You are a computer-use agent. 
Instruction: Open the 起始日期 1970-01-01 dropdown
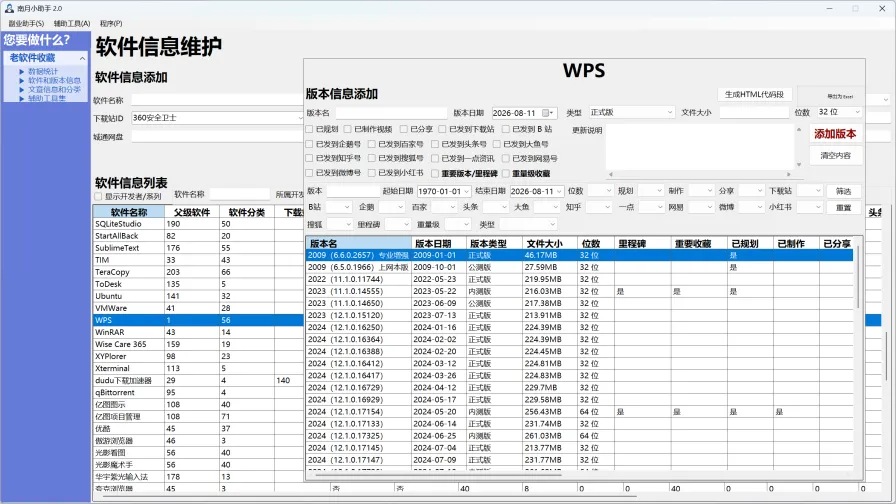pyautogui.click(x=444, y=191)
